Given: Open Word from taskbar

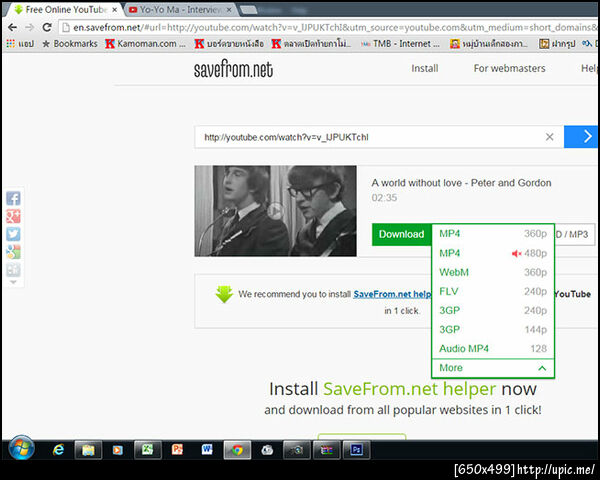Looking at the screenshot, I should click(207, 450).
